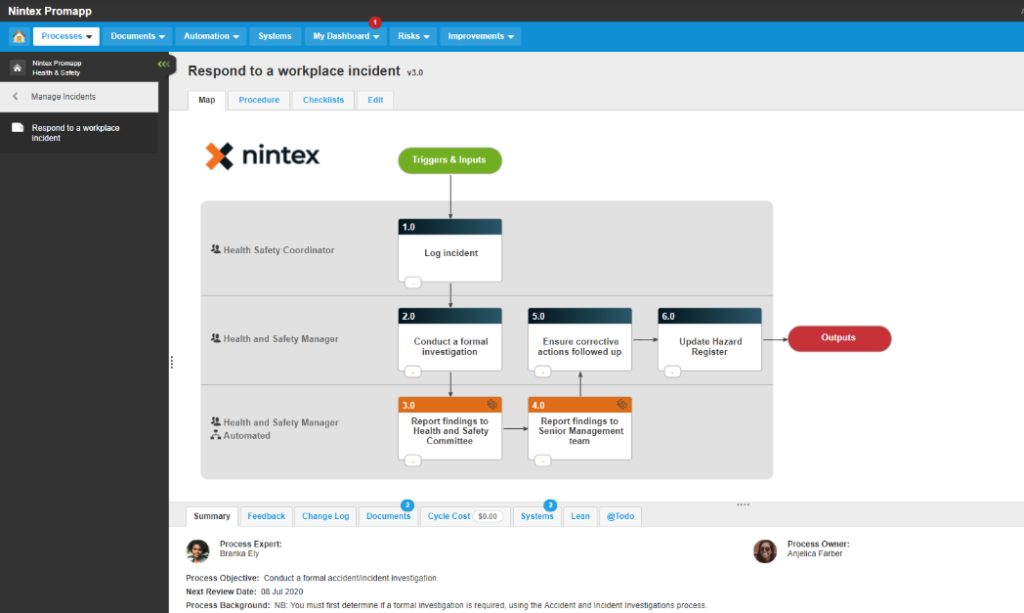1024x613 pixels.
Task: Open the Change Log tab
Action: pyautogui.click(x=326, y=516)
